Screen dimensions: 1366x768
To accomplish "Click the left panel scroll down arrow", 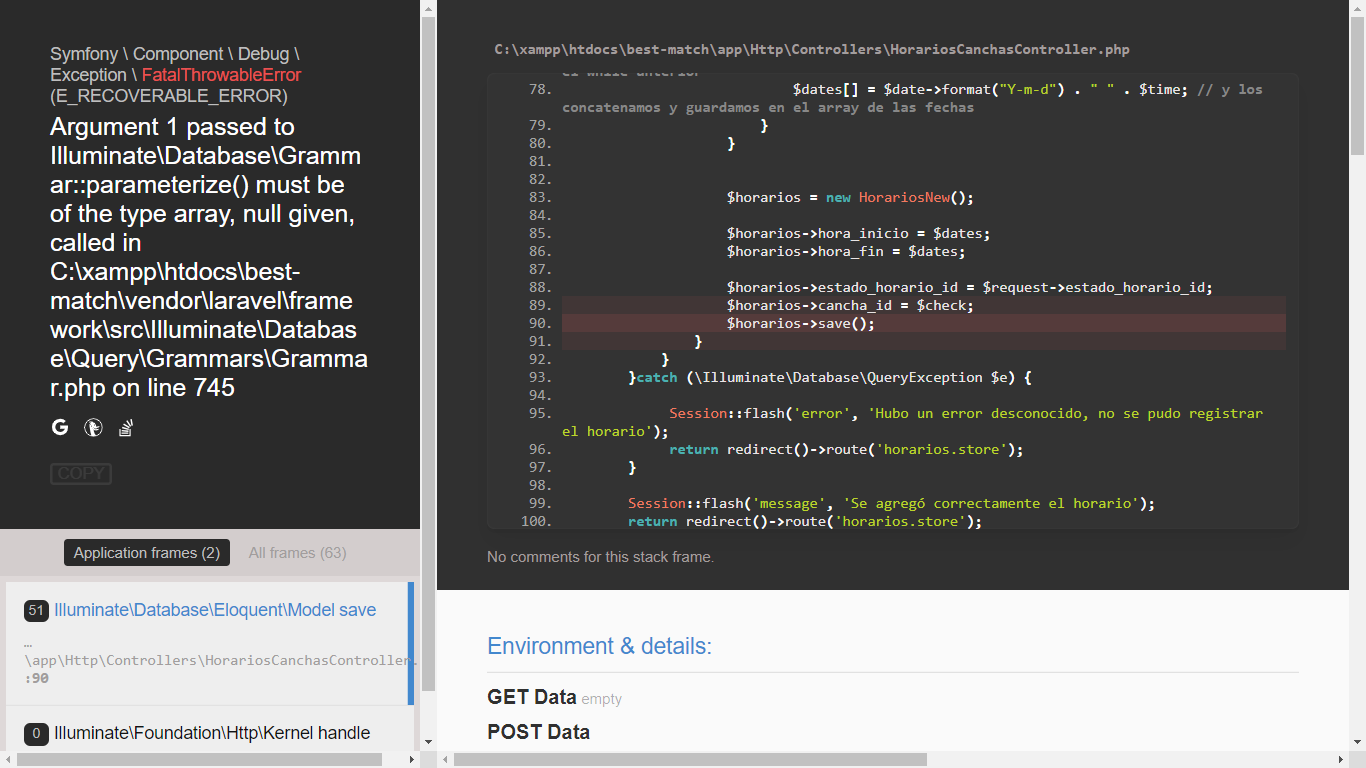I will [x=428, y=742].
